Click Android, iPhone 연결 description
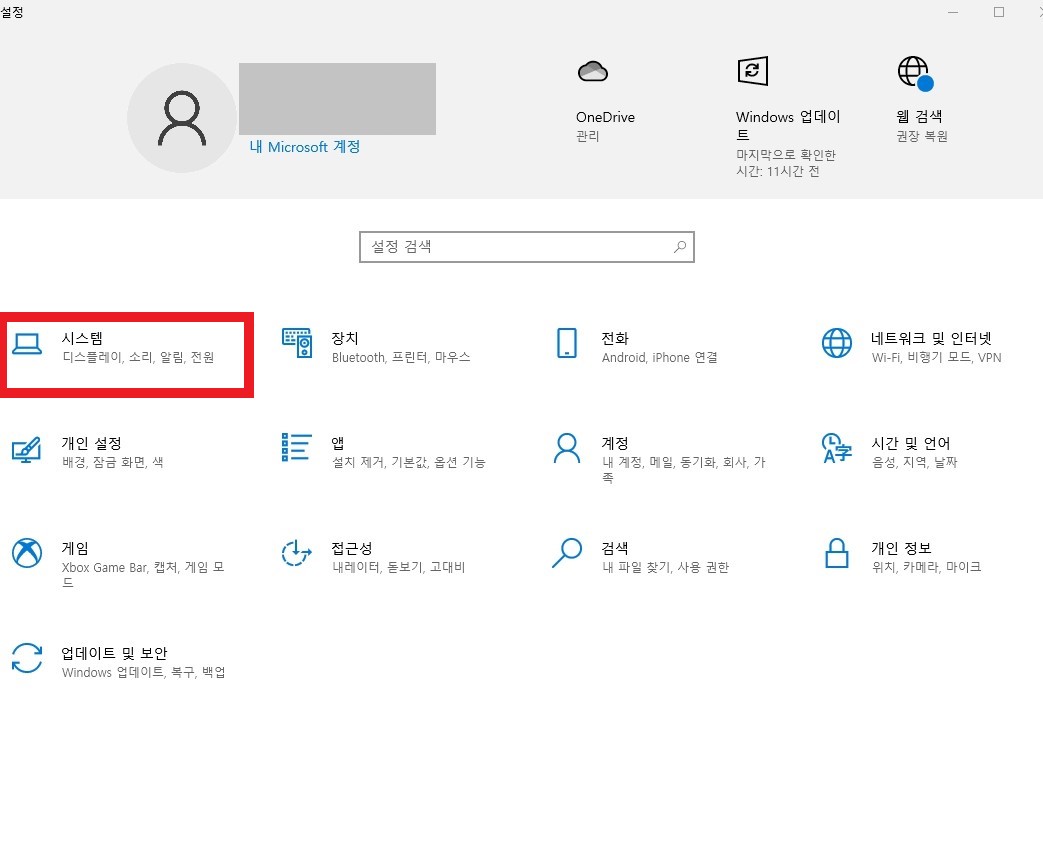Screen dimensions: 1043x843 pos(660,357)
